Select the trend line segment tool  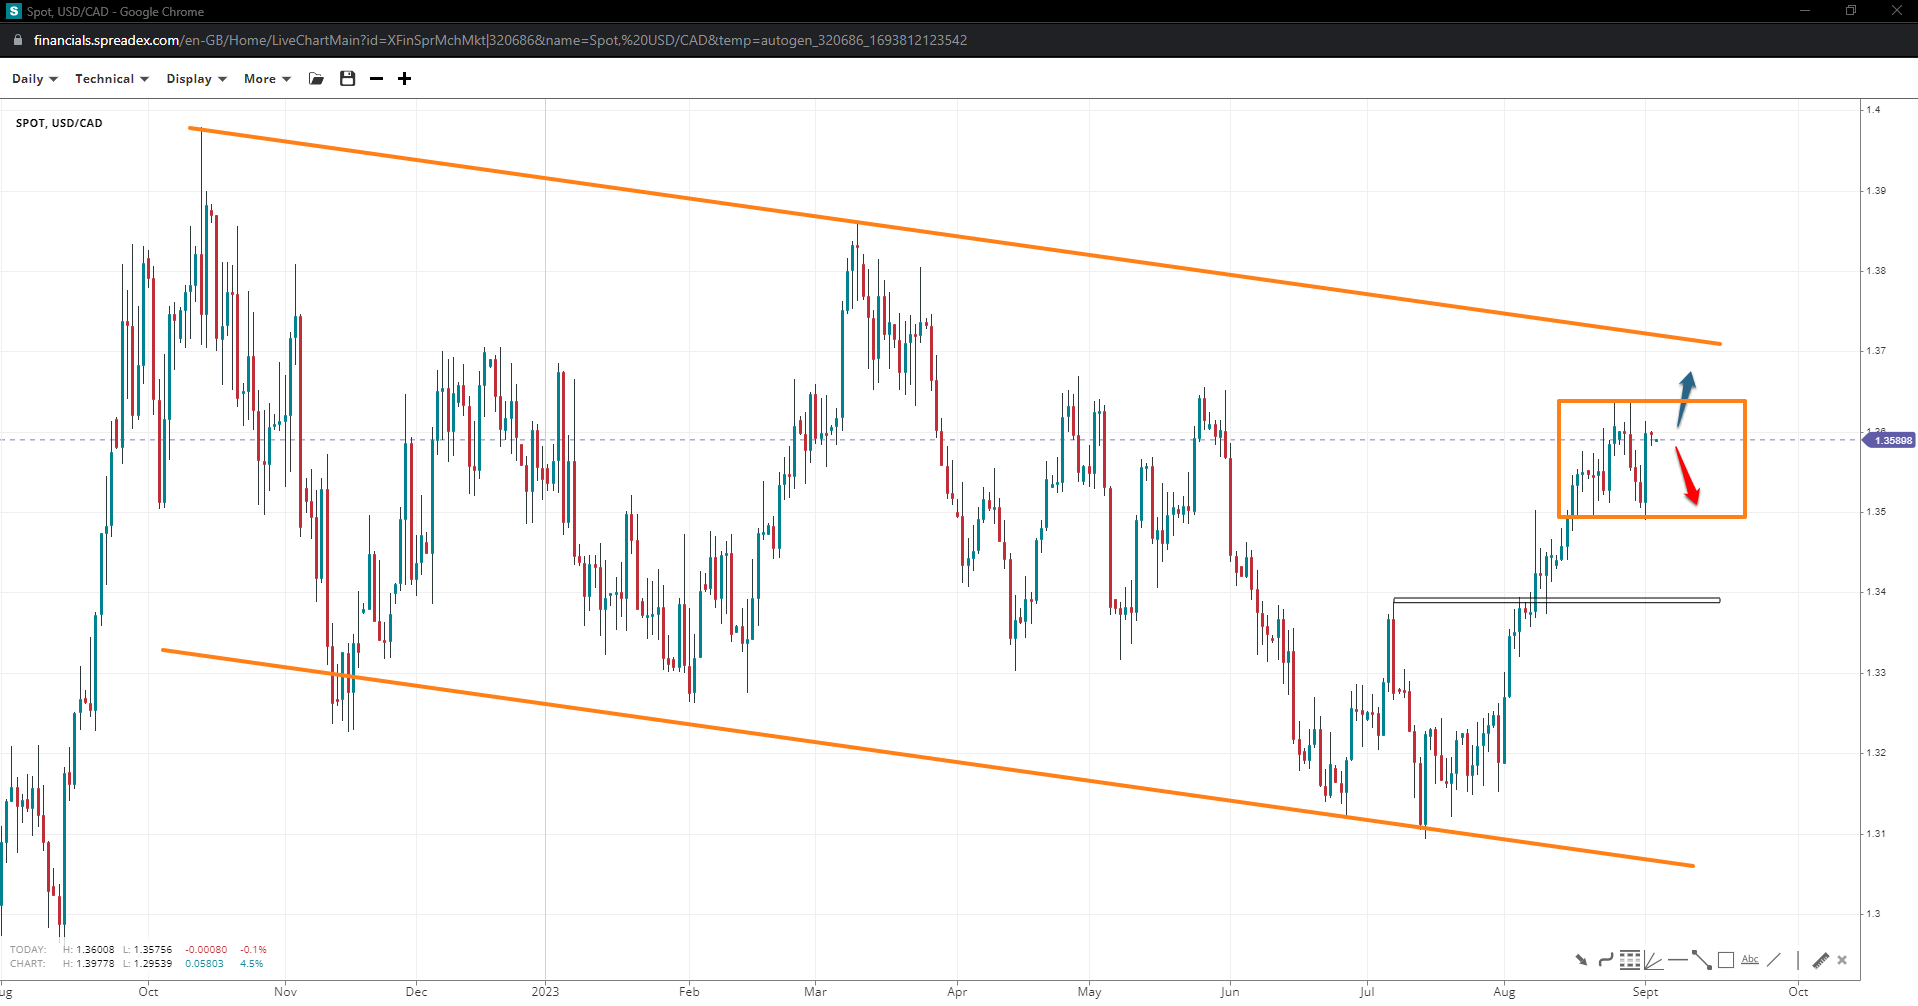(x=1701, y=960)
